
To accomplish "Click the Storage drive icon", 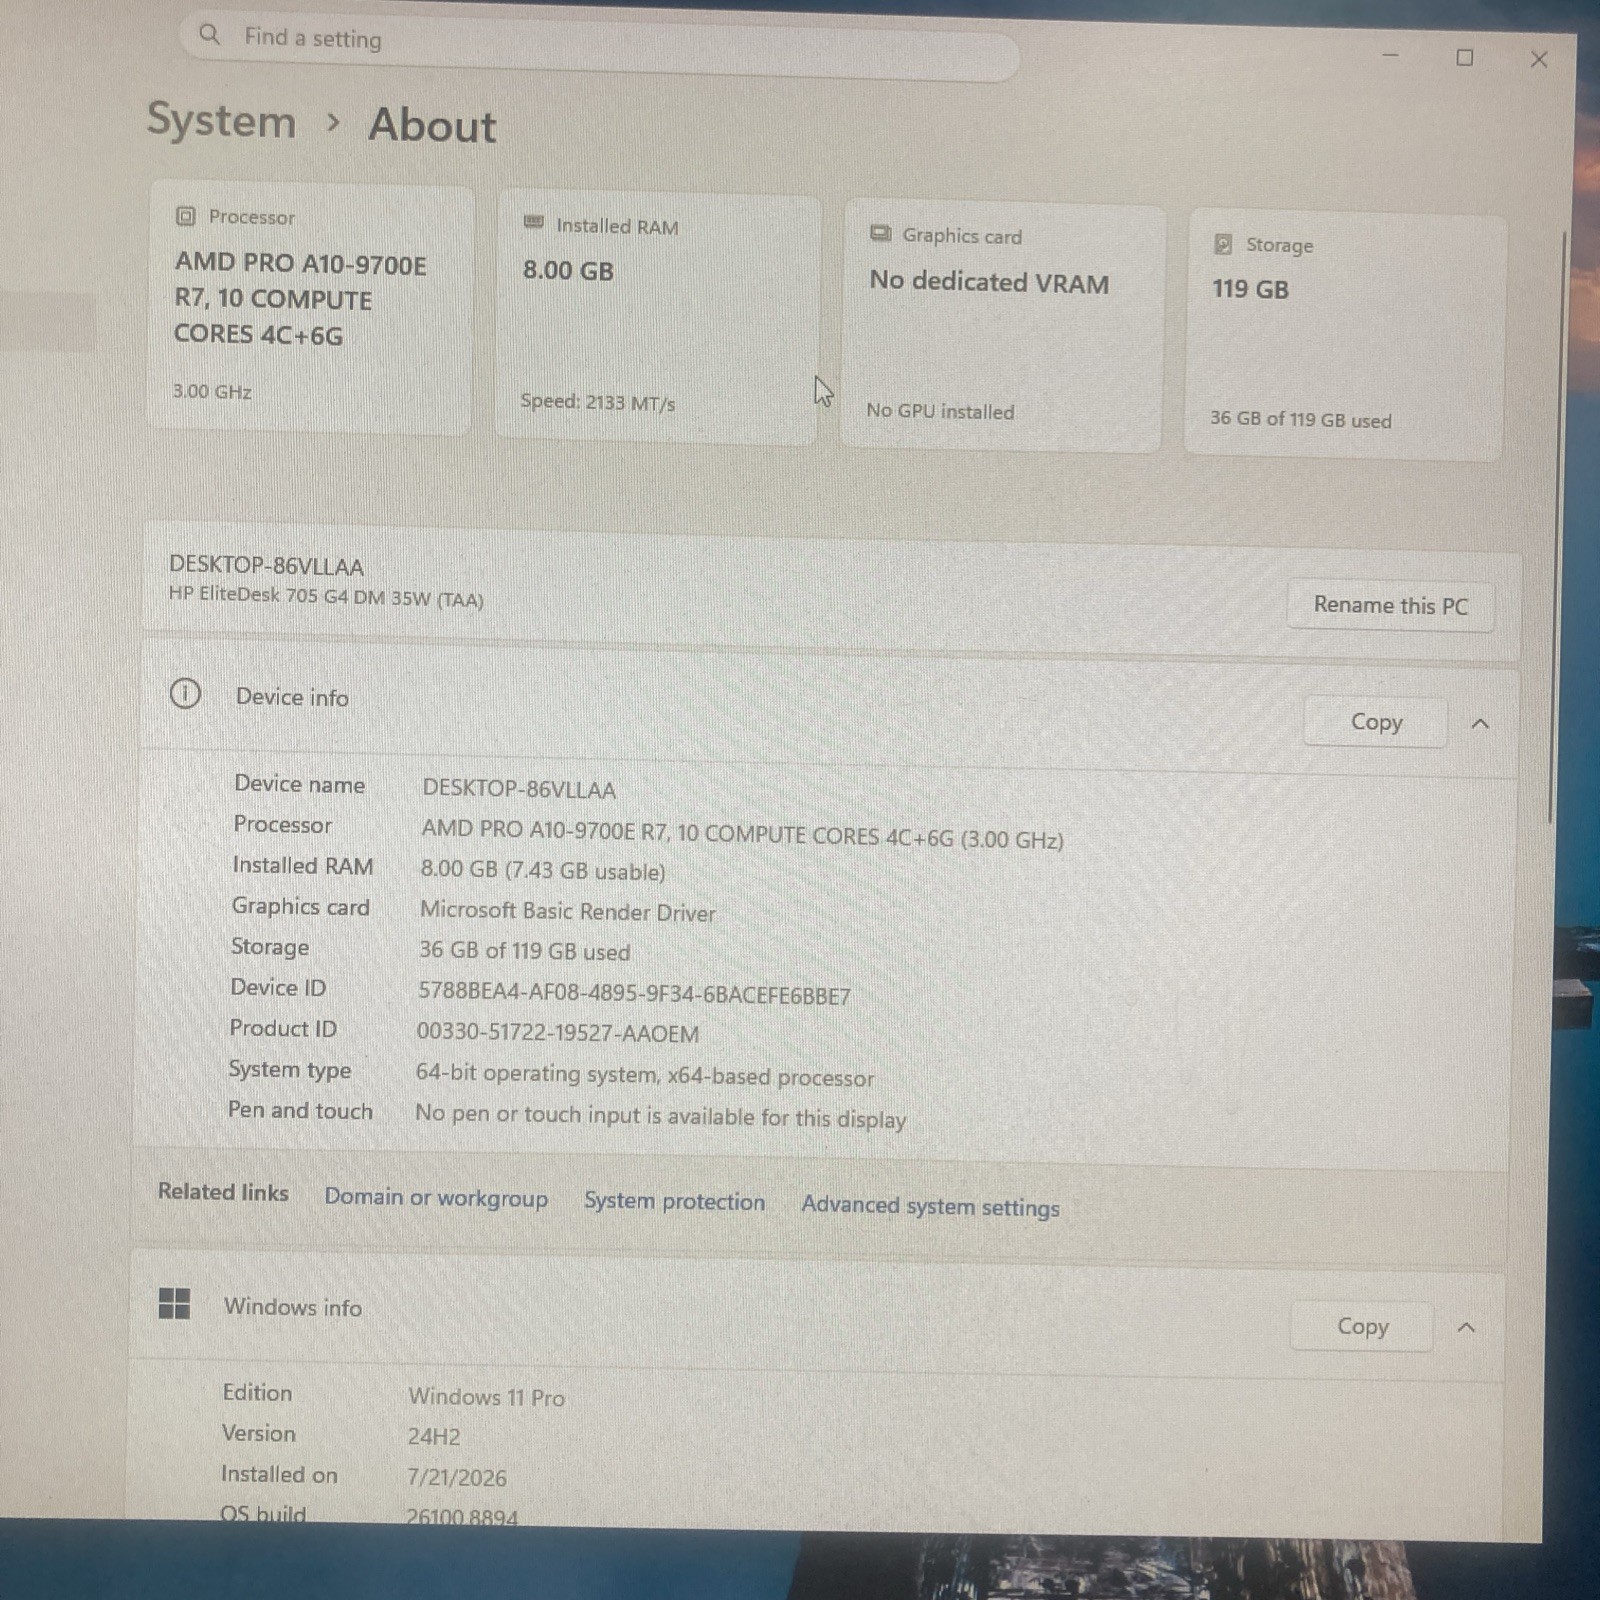I will tap(1222, 244).
